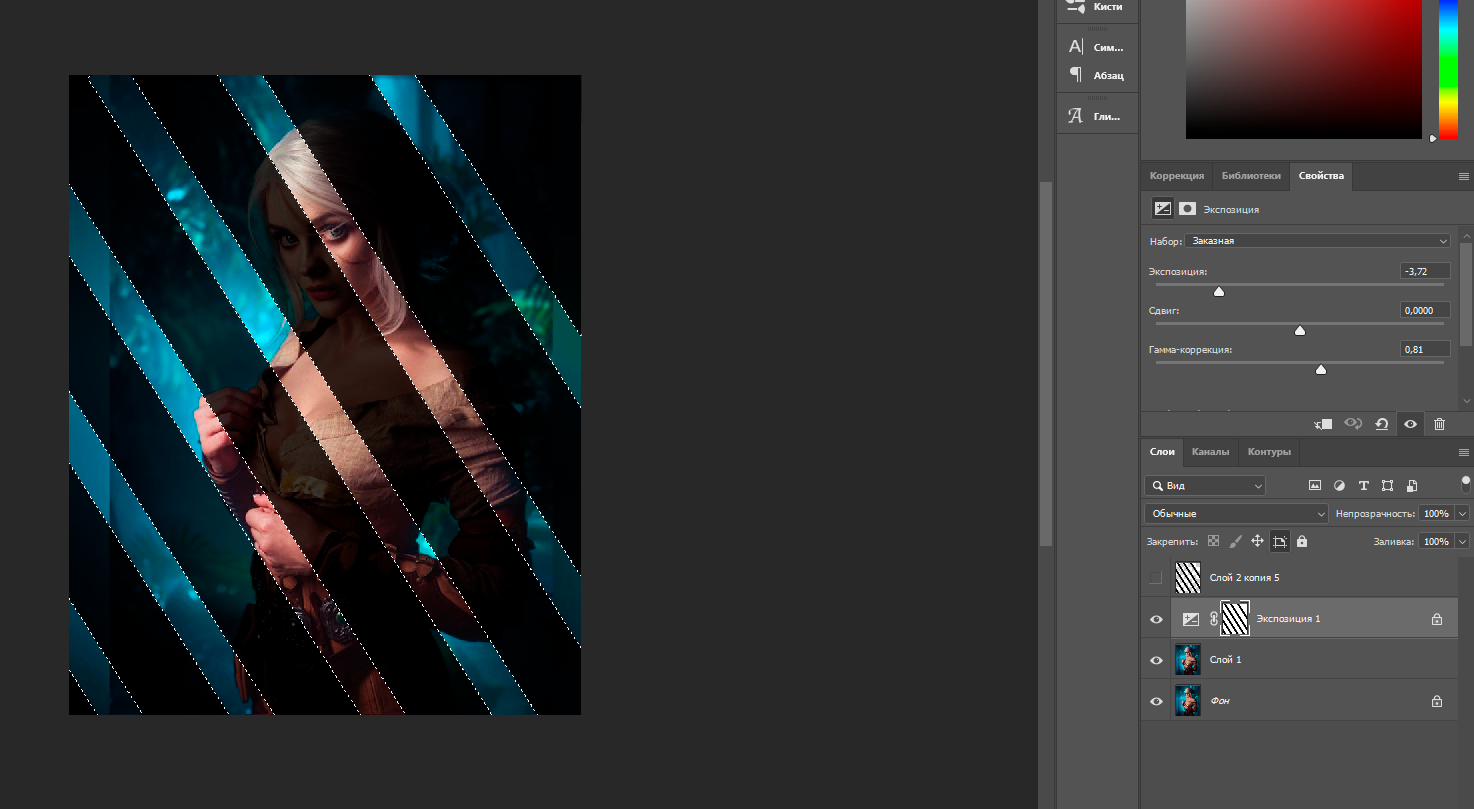Click the Сдвиг value field 0,0000

coord(1425,310)
